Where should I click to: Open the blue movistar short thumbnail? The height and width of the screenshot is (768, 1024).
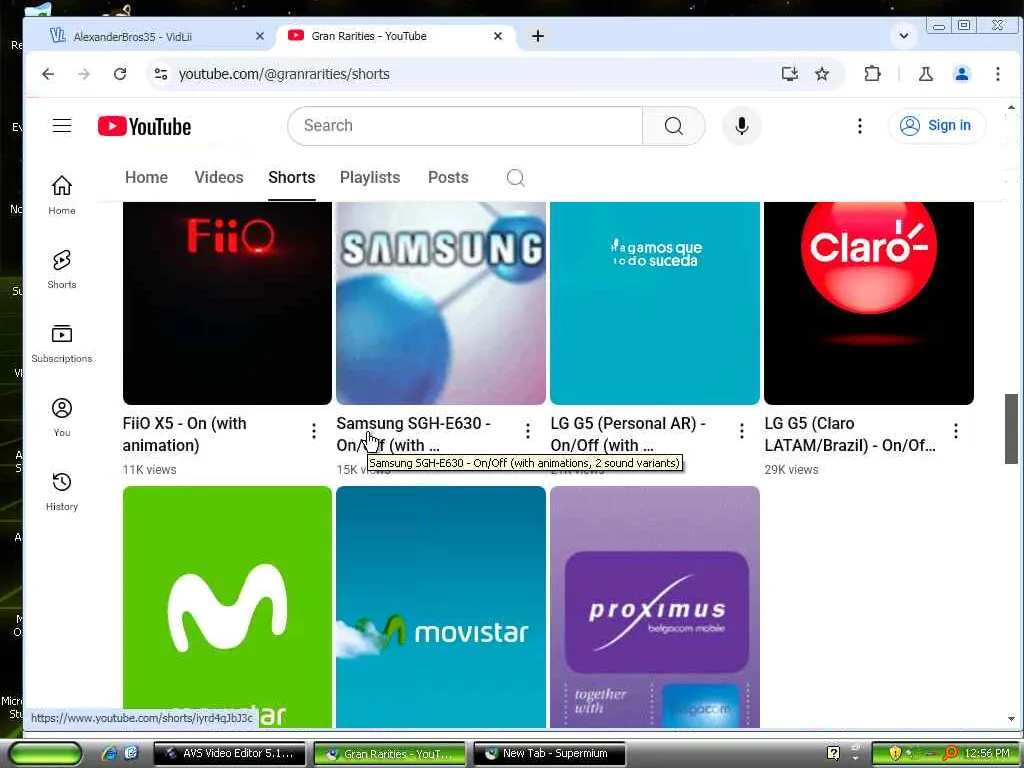pyautogui.click(x=441, y=607)
